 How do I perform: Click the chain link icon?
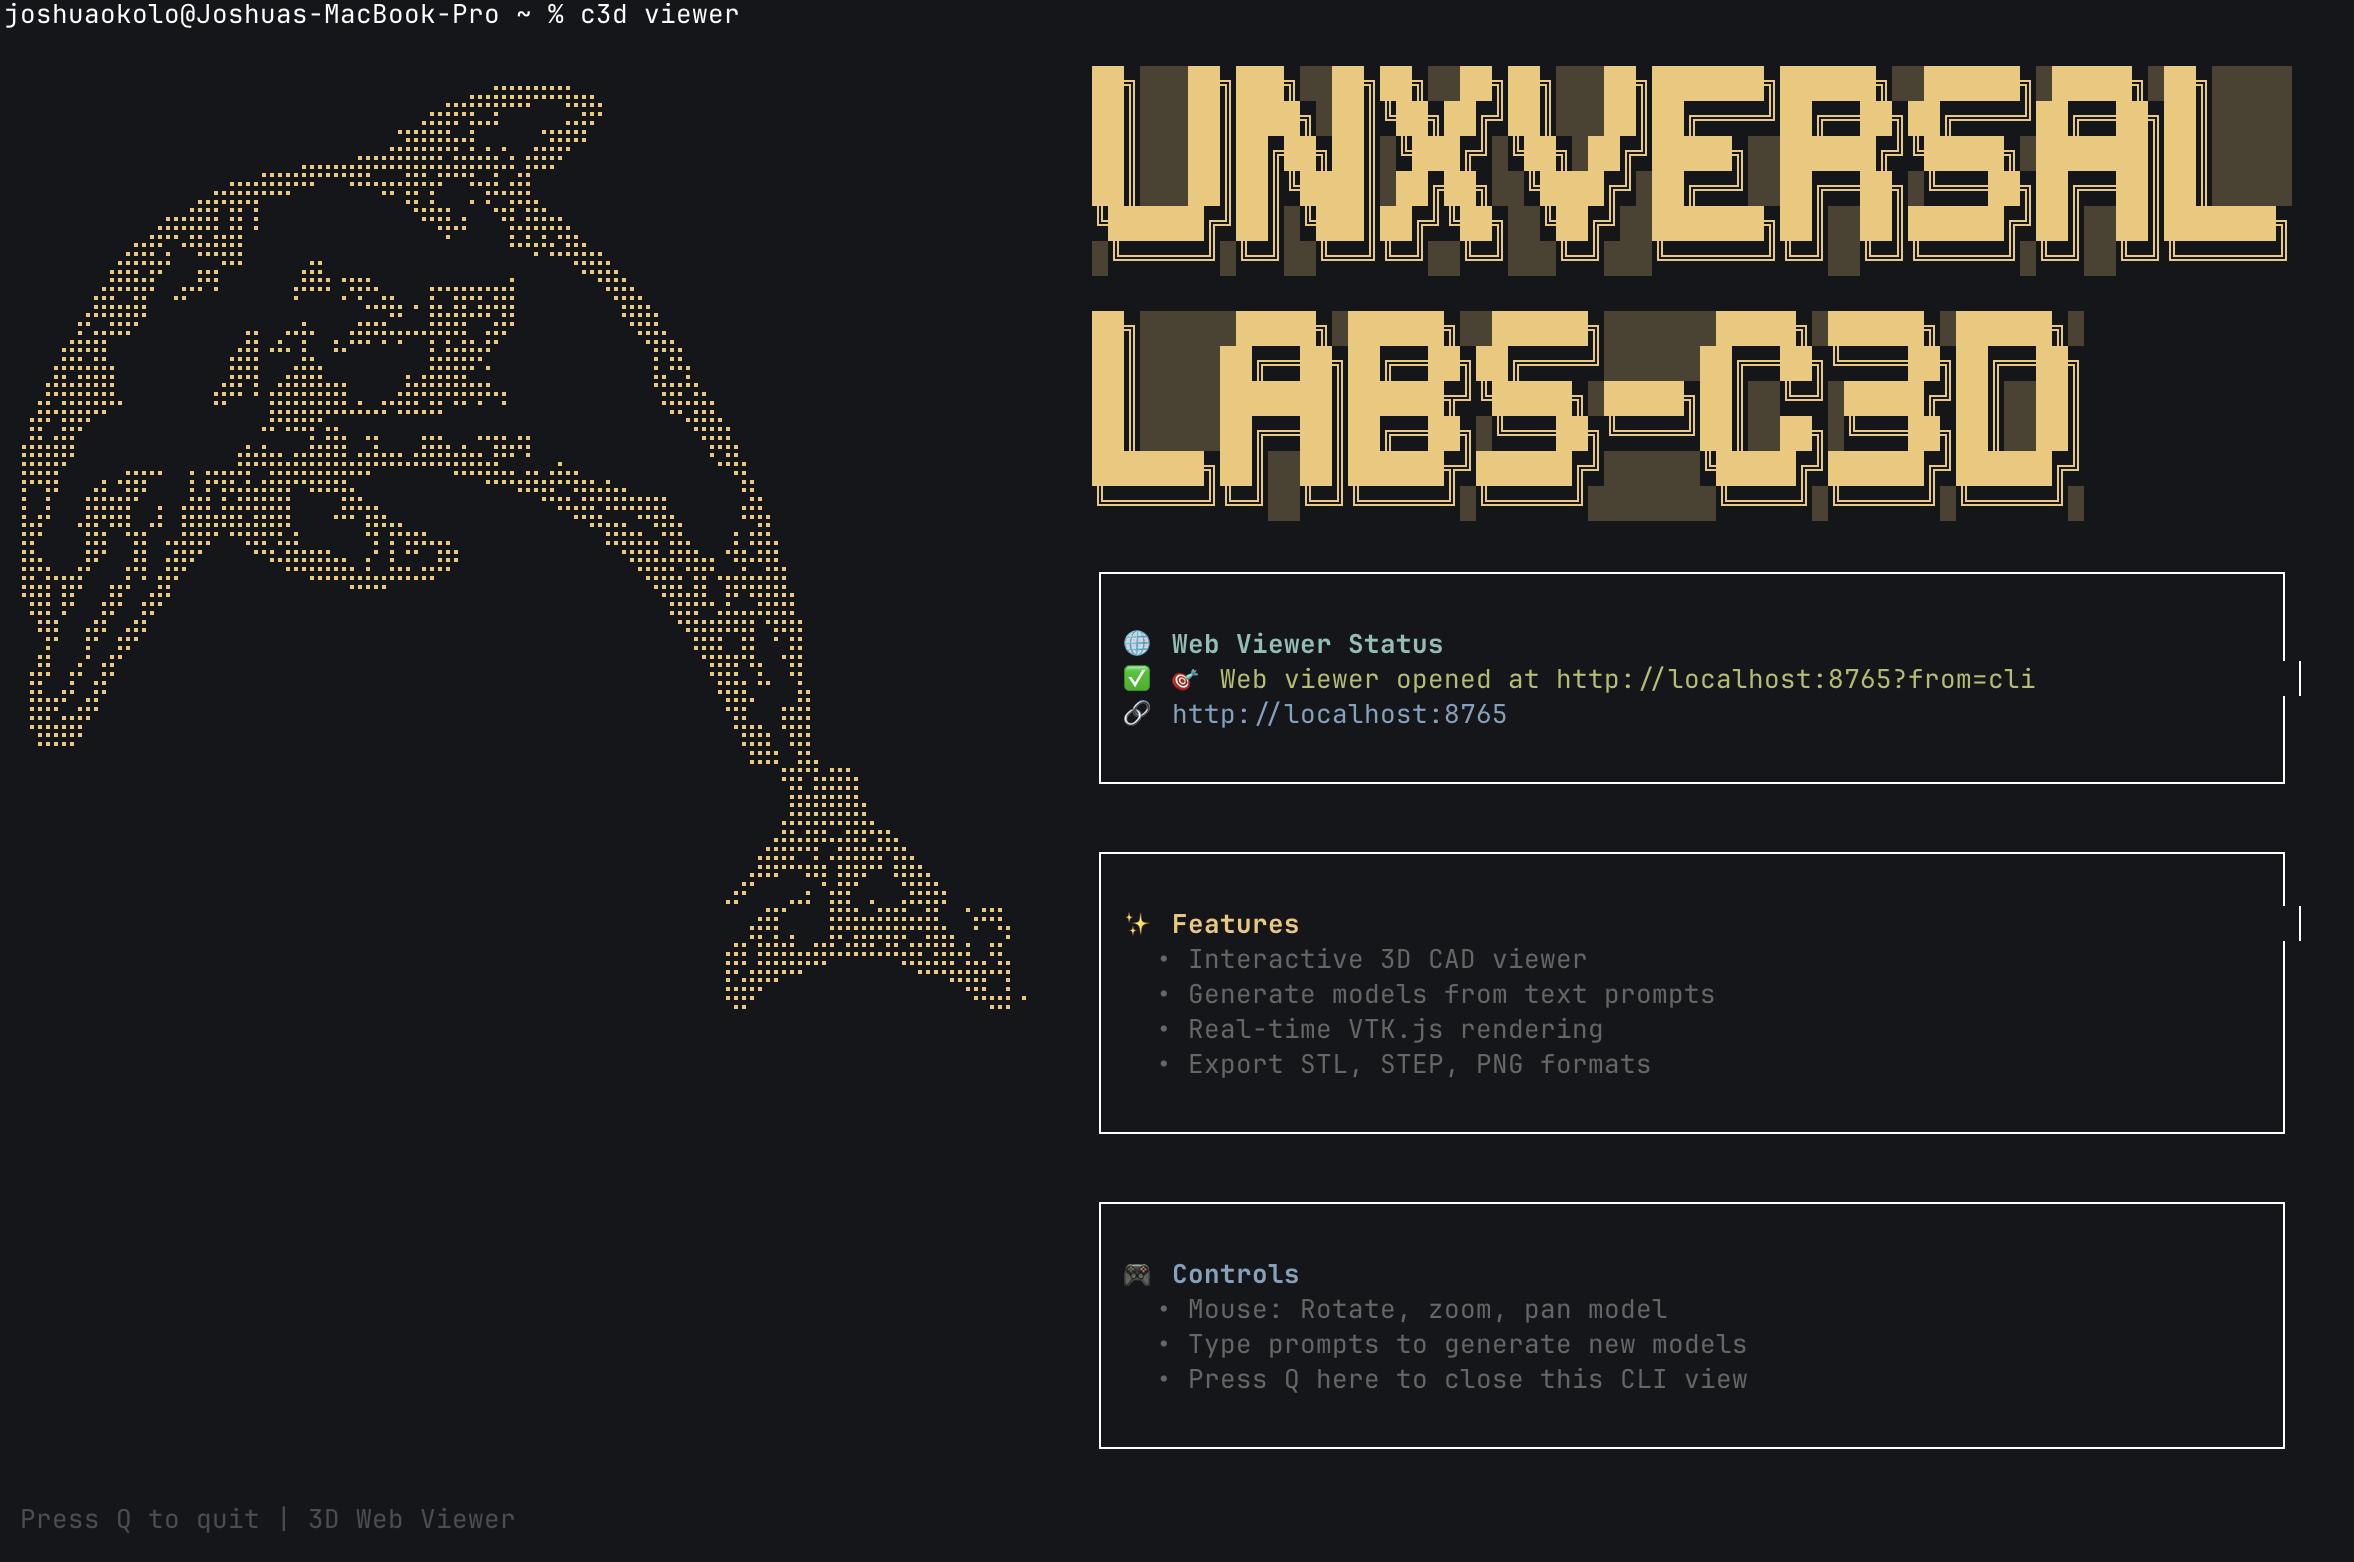pos(1137,714)
